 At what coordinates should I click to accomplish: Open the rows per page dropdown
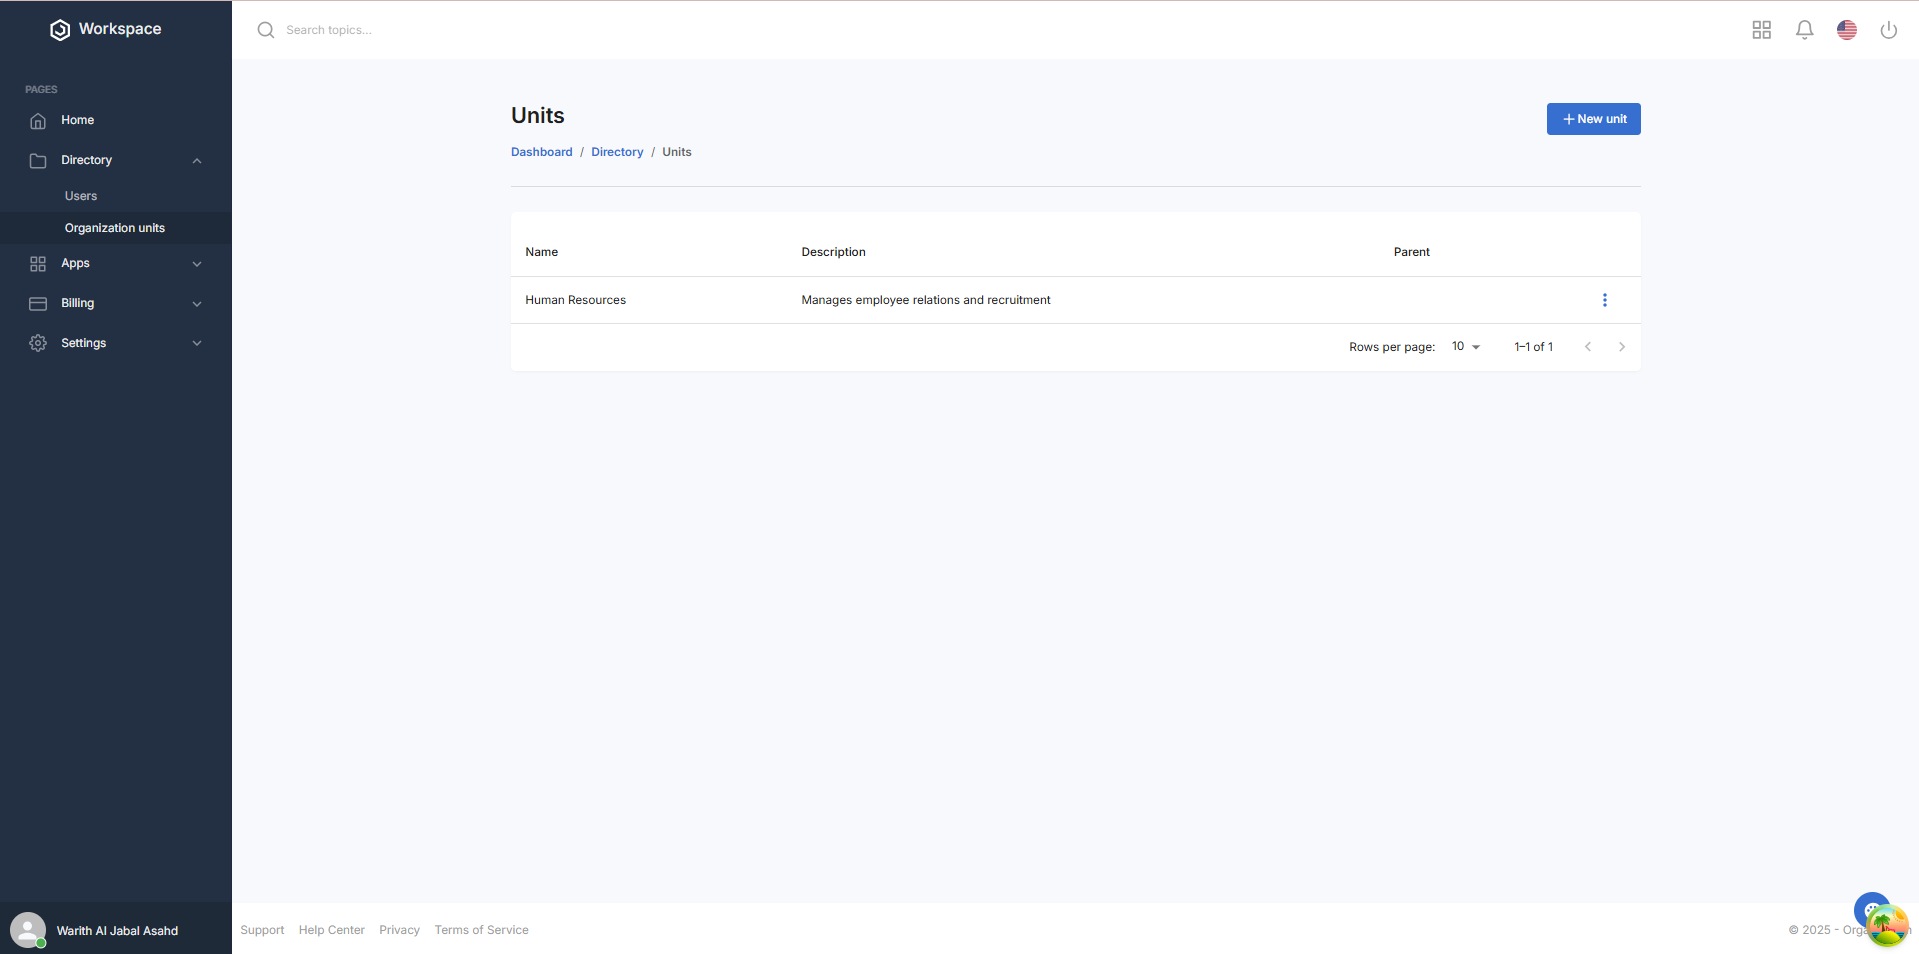[1465, 347]
